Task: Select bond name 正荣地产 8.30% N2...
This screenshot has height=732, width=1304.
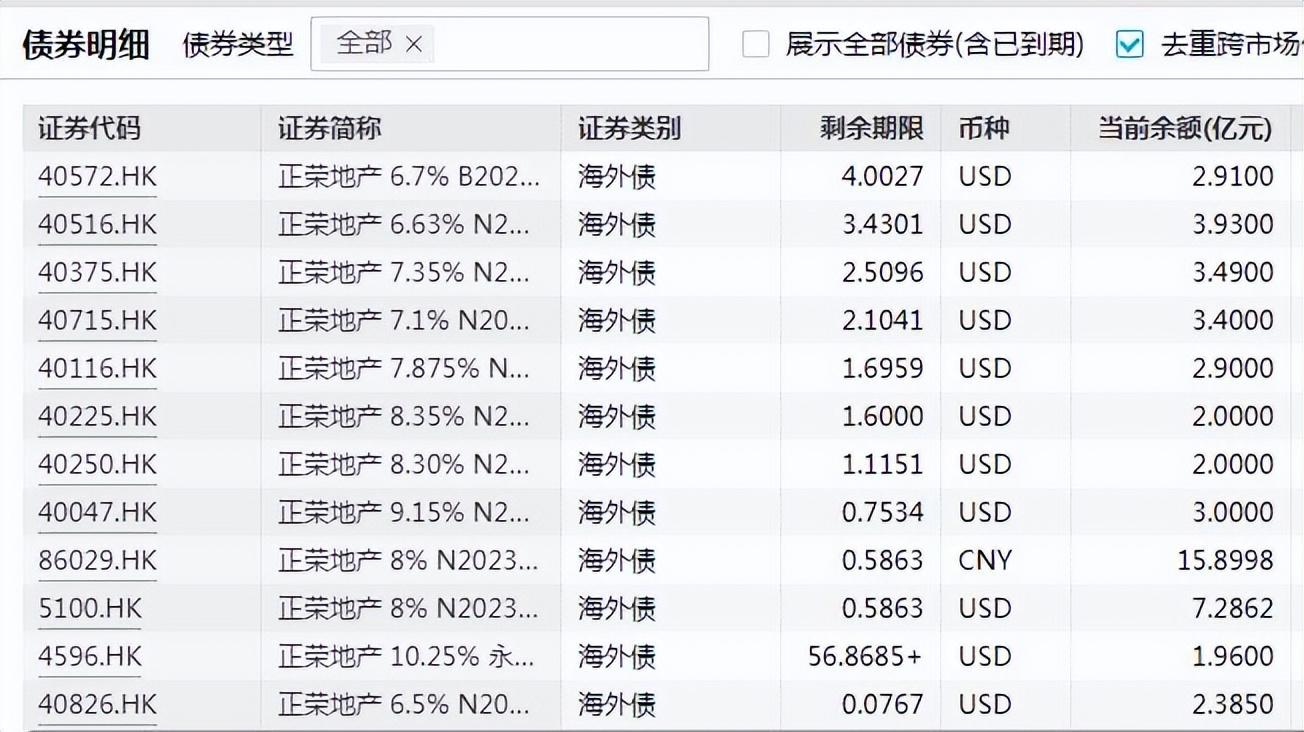Action: coord(404,465)
